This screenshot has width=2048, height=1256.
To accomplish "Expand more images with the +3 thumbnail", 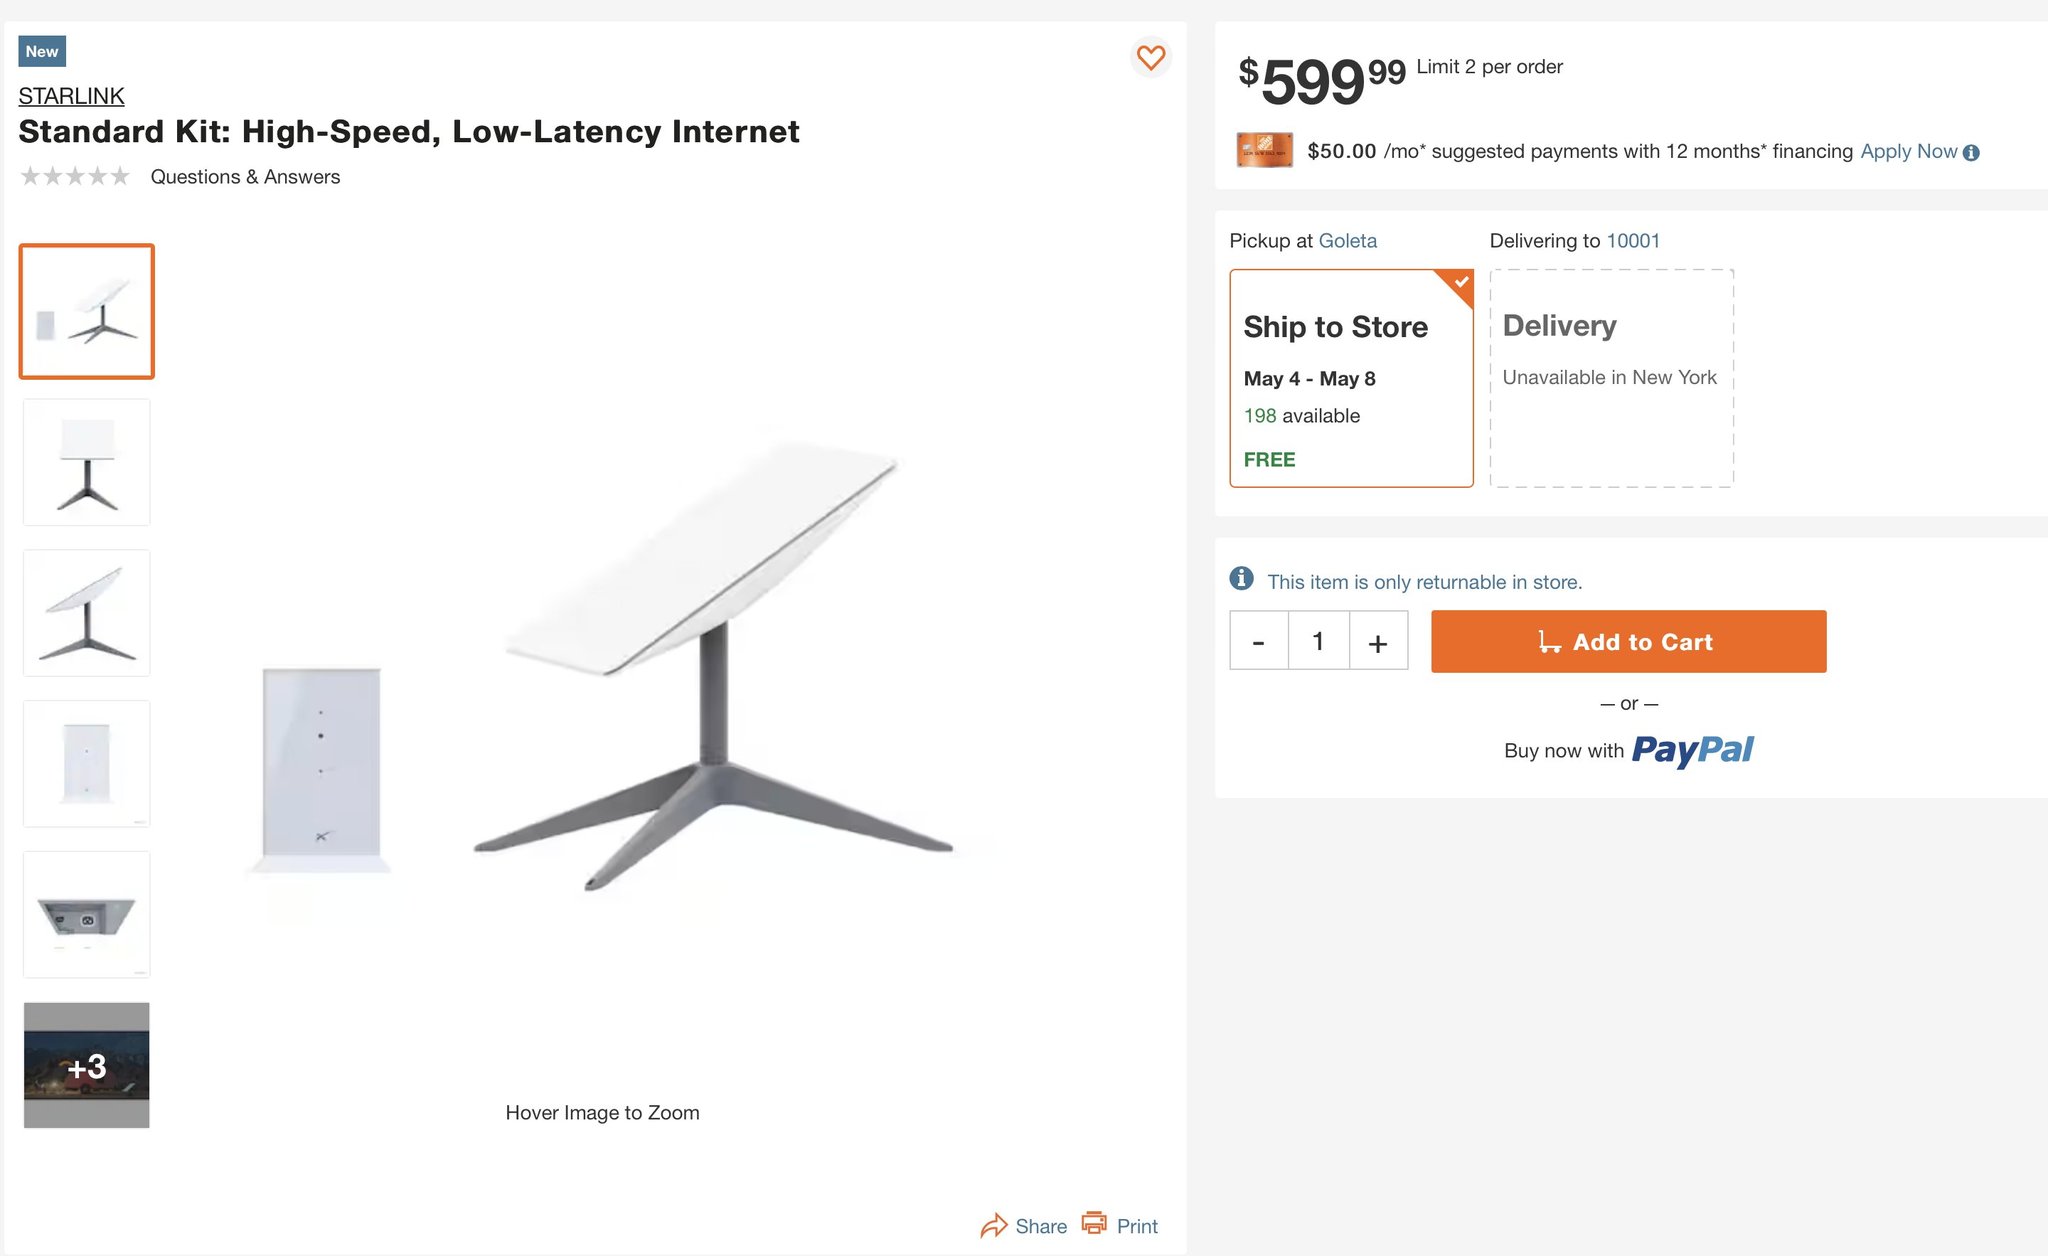I will tap(87, 1065).
